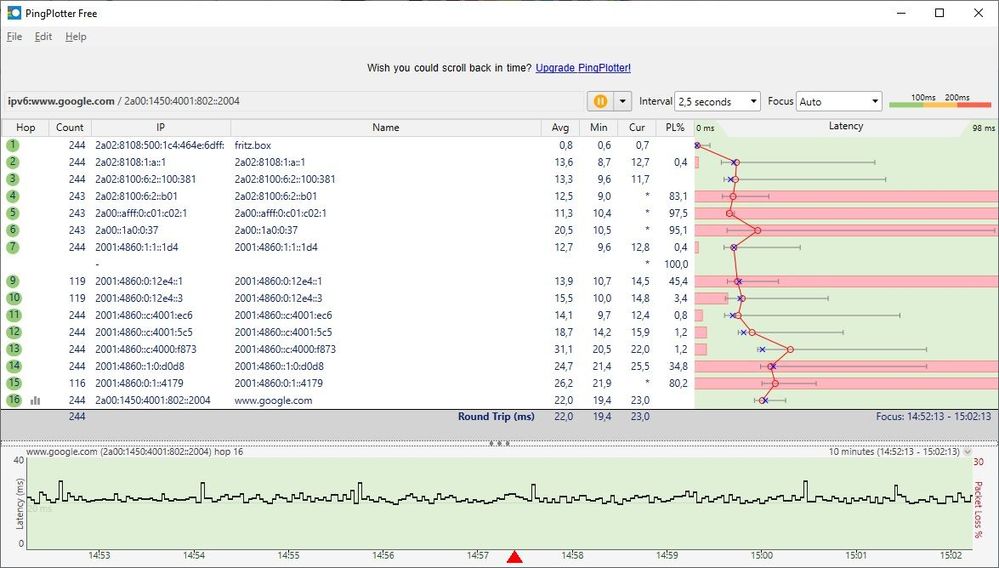The width and height of the screenshot is (999, 568).
Task: Open the Help menu
Action: 76,37
